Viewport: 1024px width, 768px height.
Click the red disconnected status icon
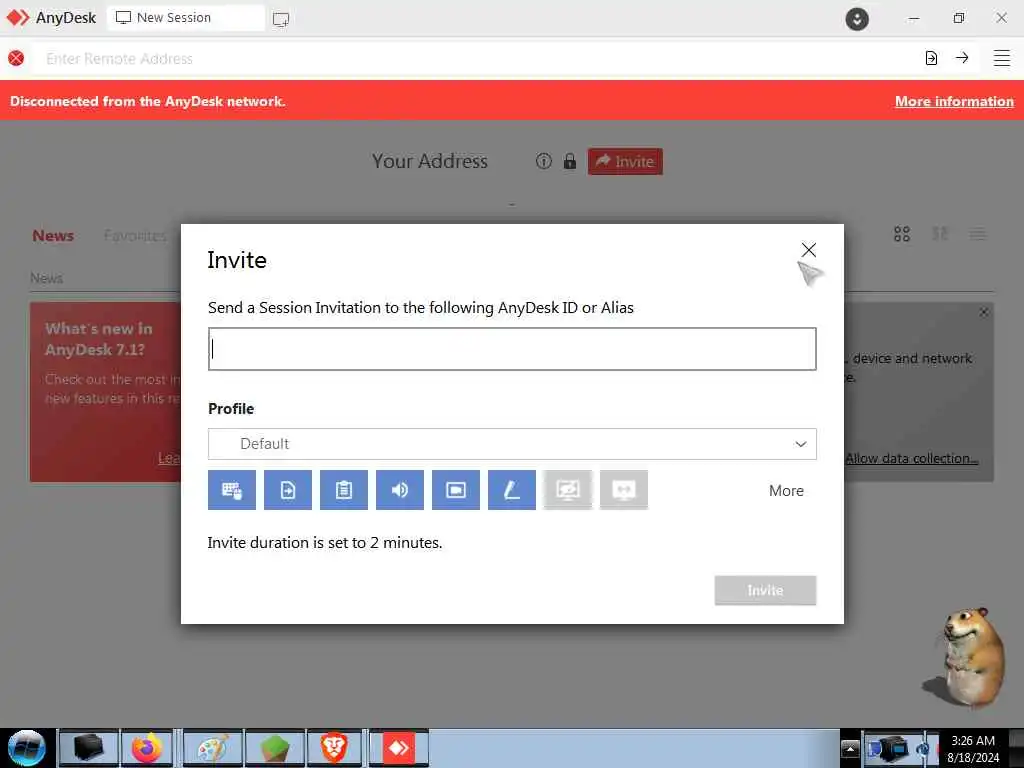[16, 58]
